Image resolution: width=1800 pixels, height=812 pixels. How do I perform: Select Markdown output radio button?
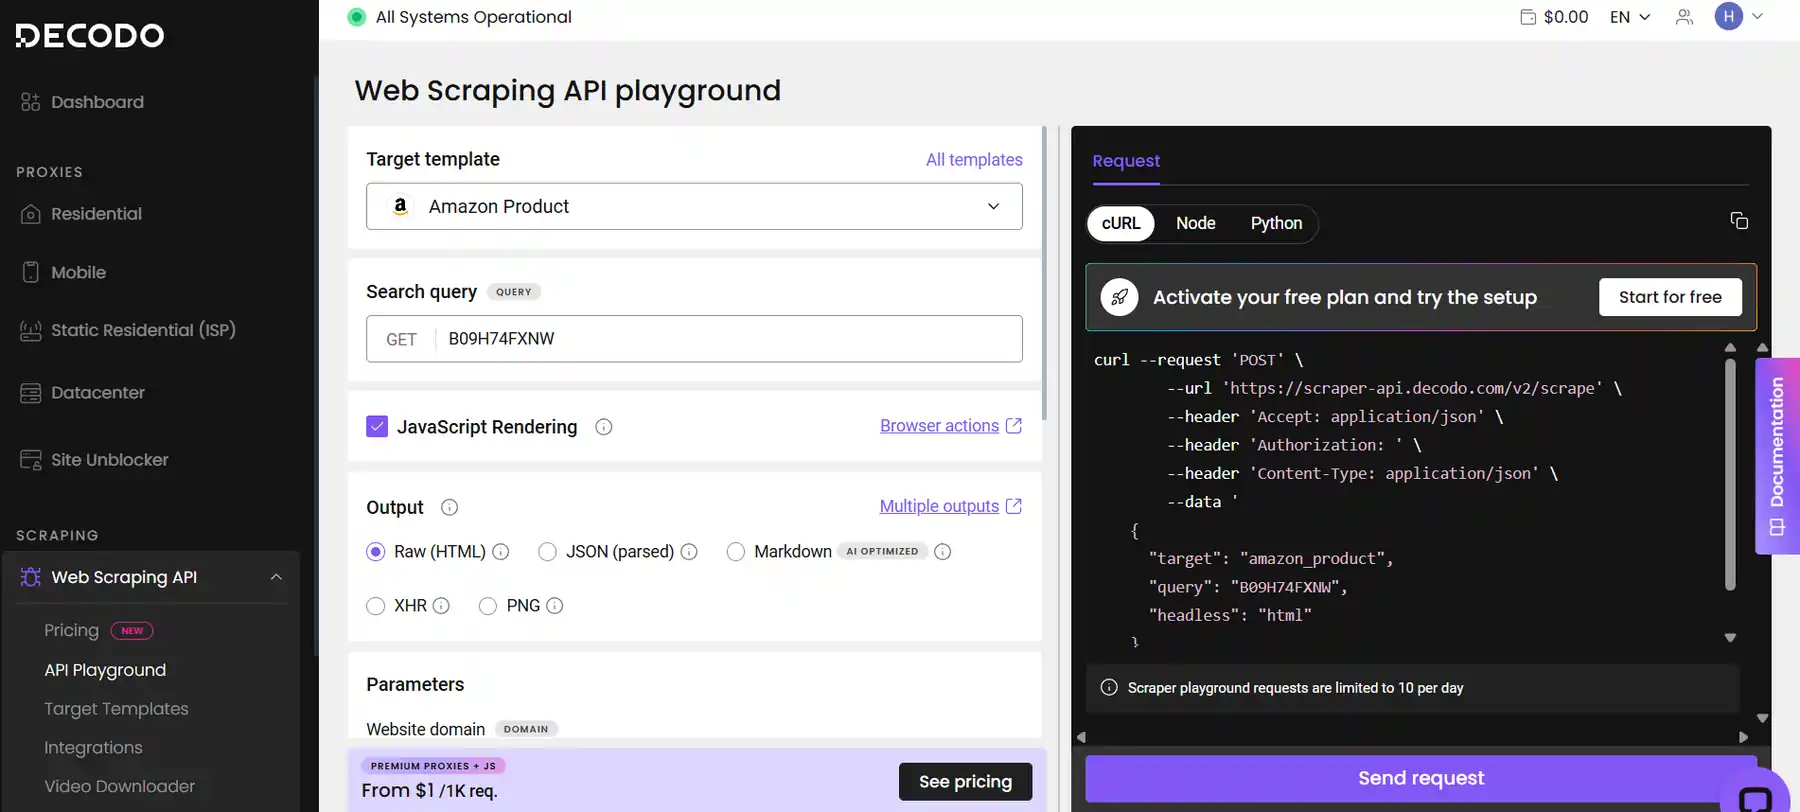pos(736,552)
